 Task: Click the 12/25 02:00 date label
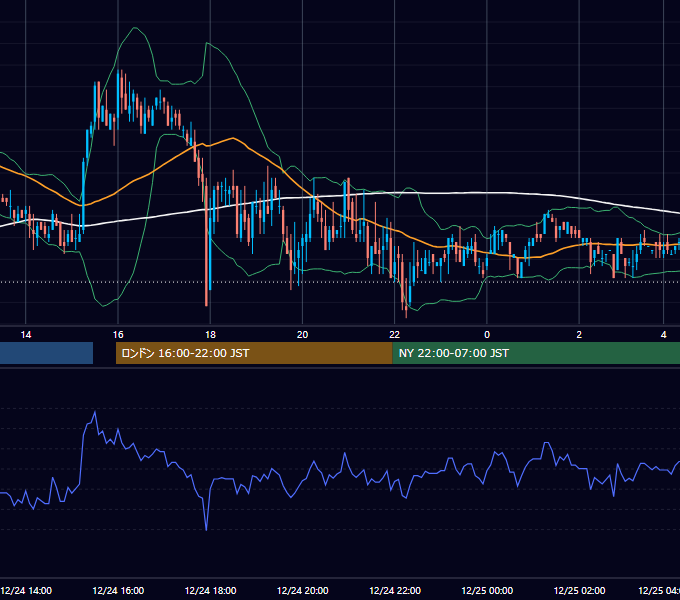point(579,590)
